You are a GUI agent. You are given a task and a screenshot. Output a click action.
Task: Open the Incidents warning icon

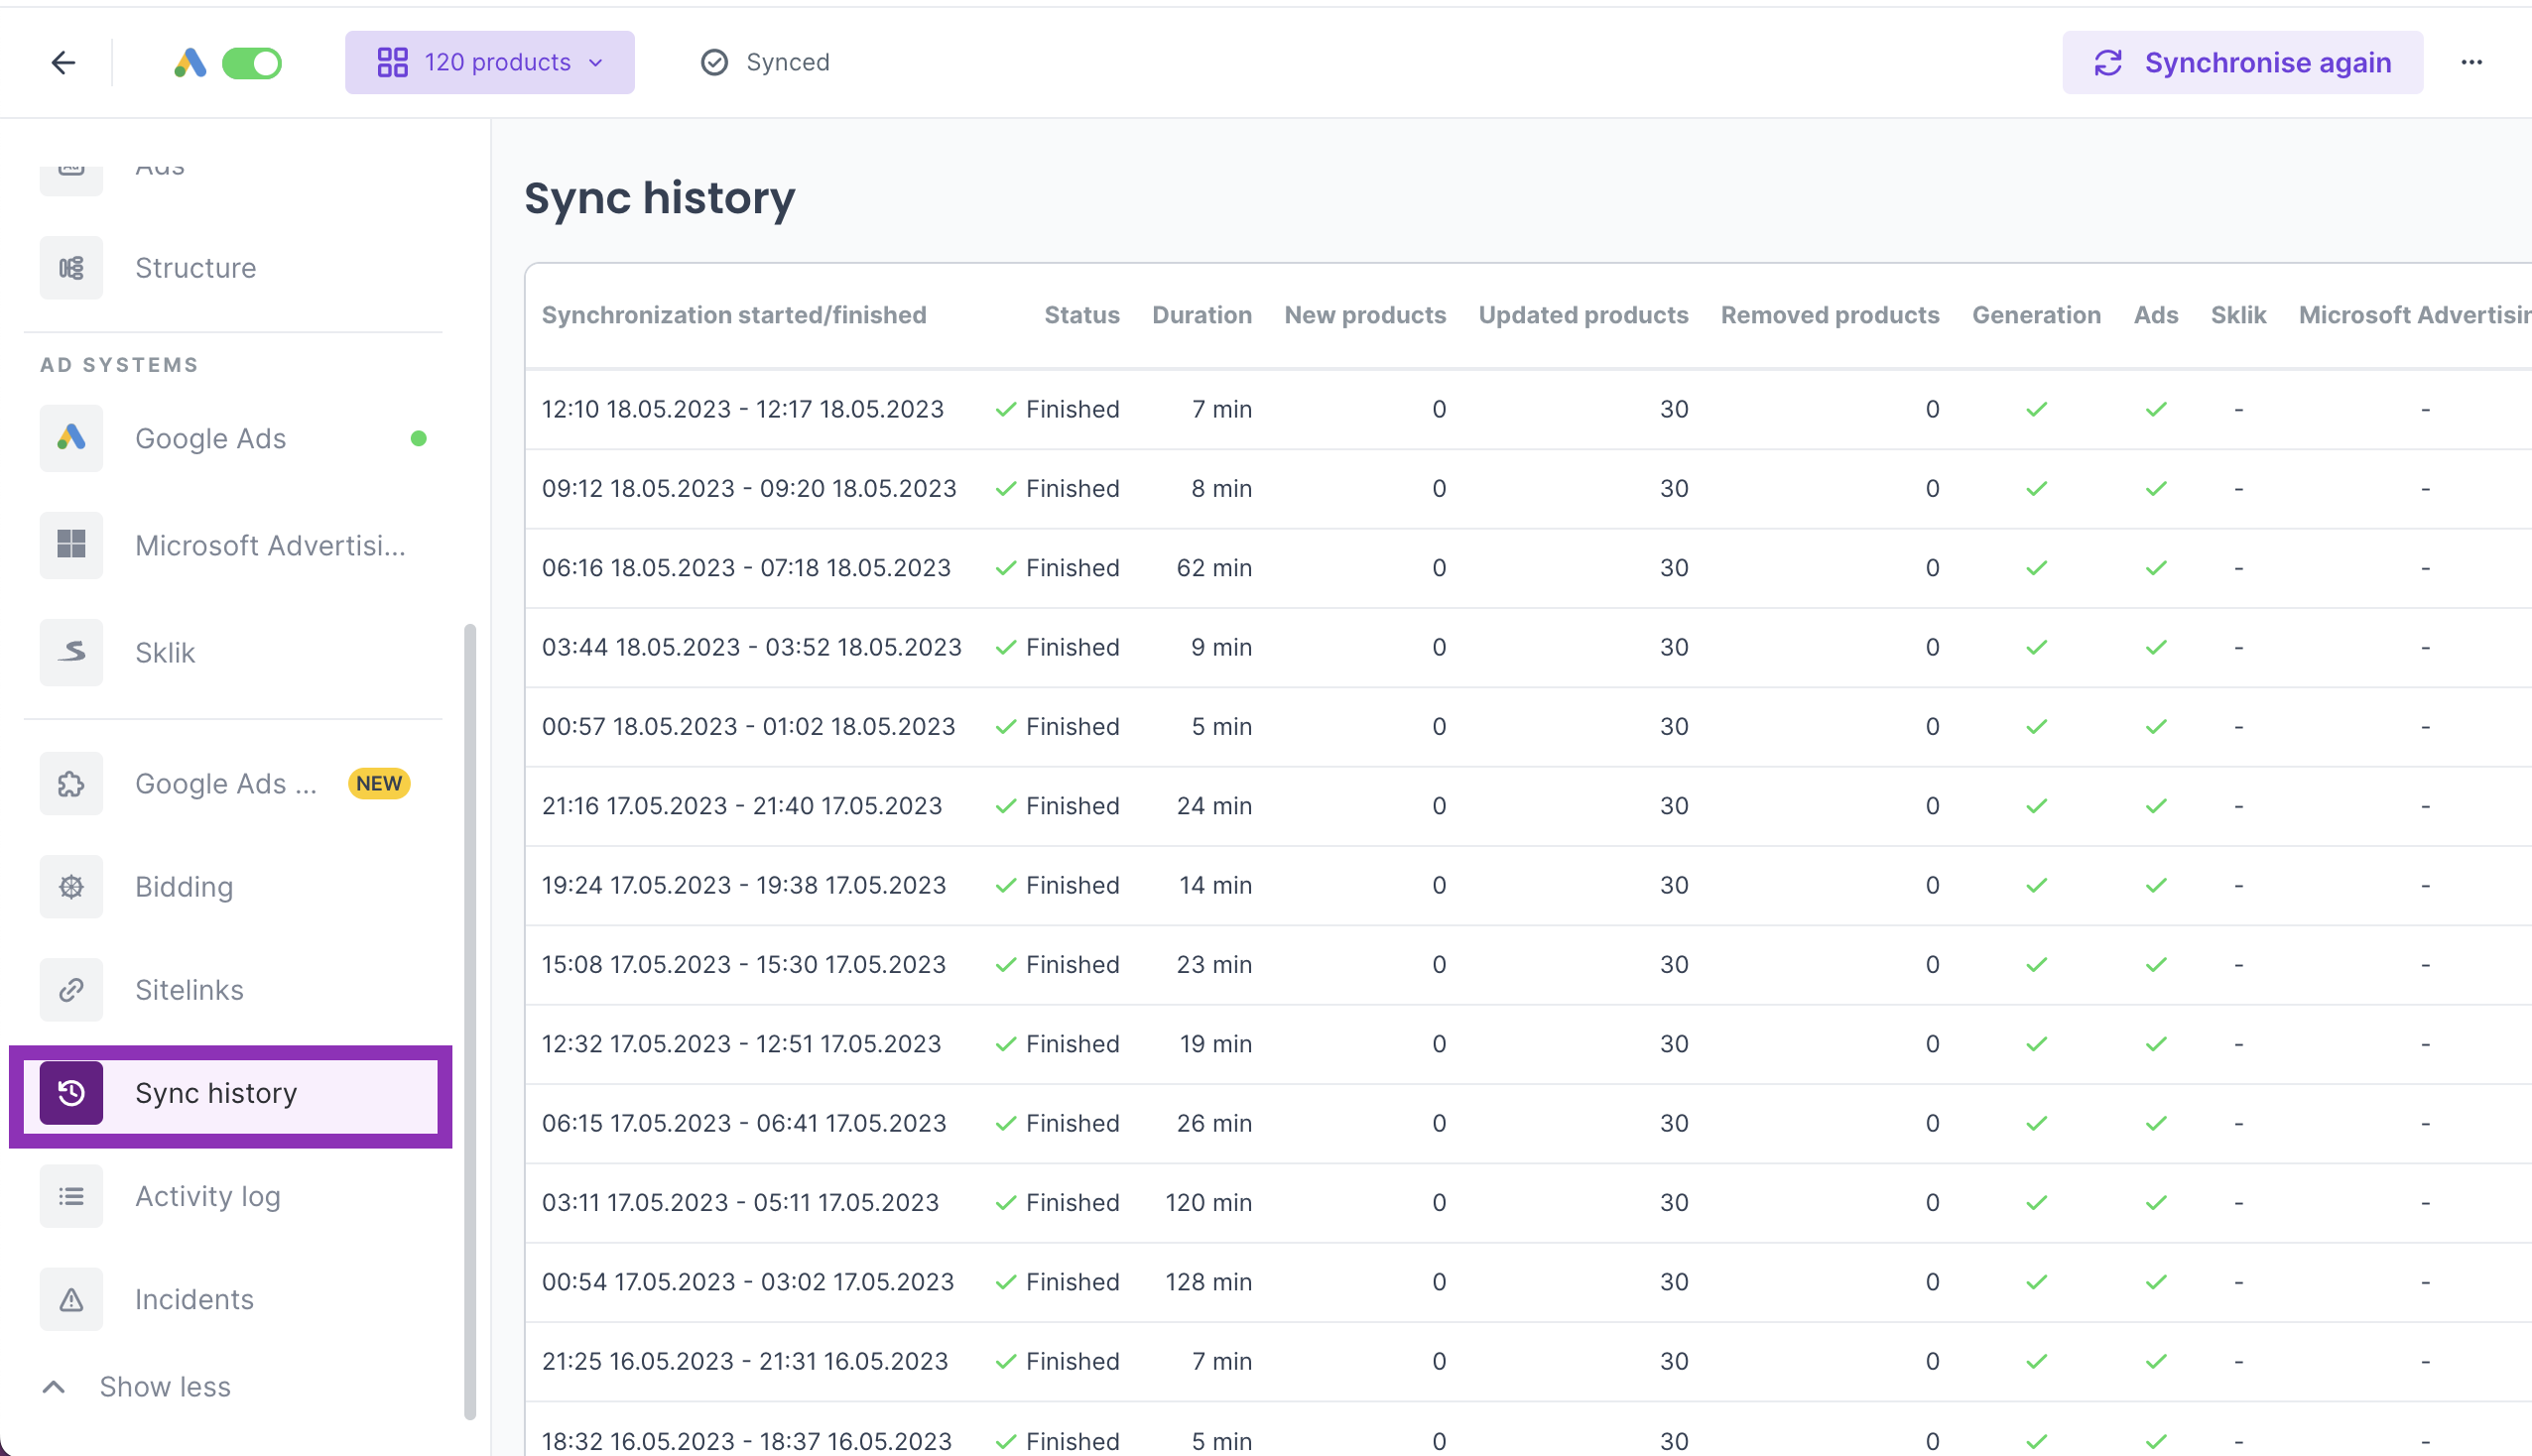pos(71,1299)
